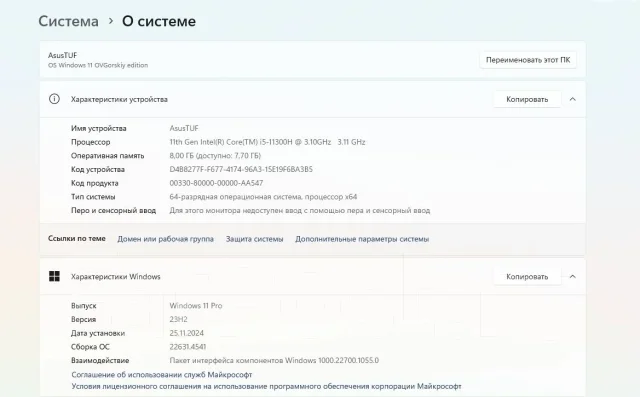Viewport: 640px width, 397px height.
Task: Click processor value 11th Gen Intel Core
Action: coord(267,142)
